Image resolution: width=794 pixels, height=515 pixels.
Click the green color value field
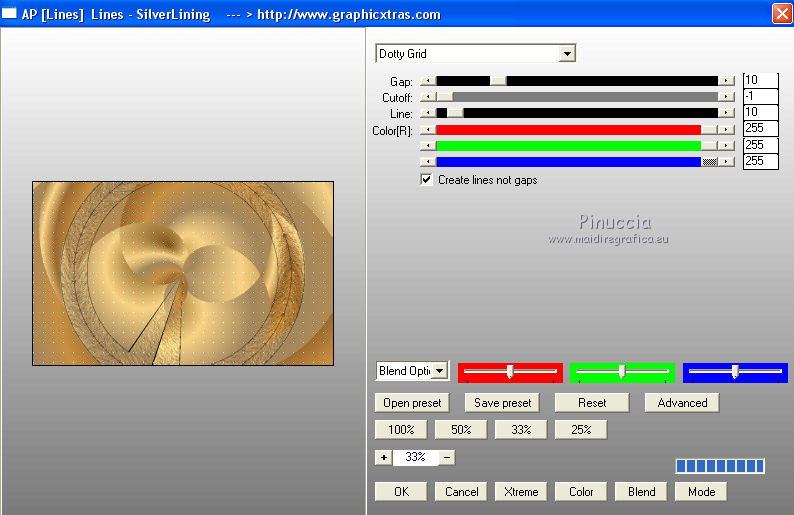point(761,145)
